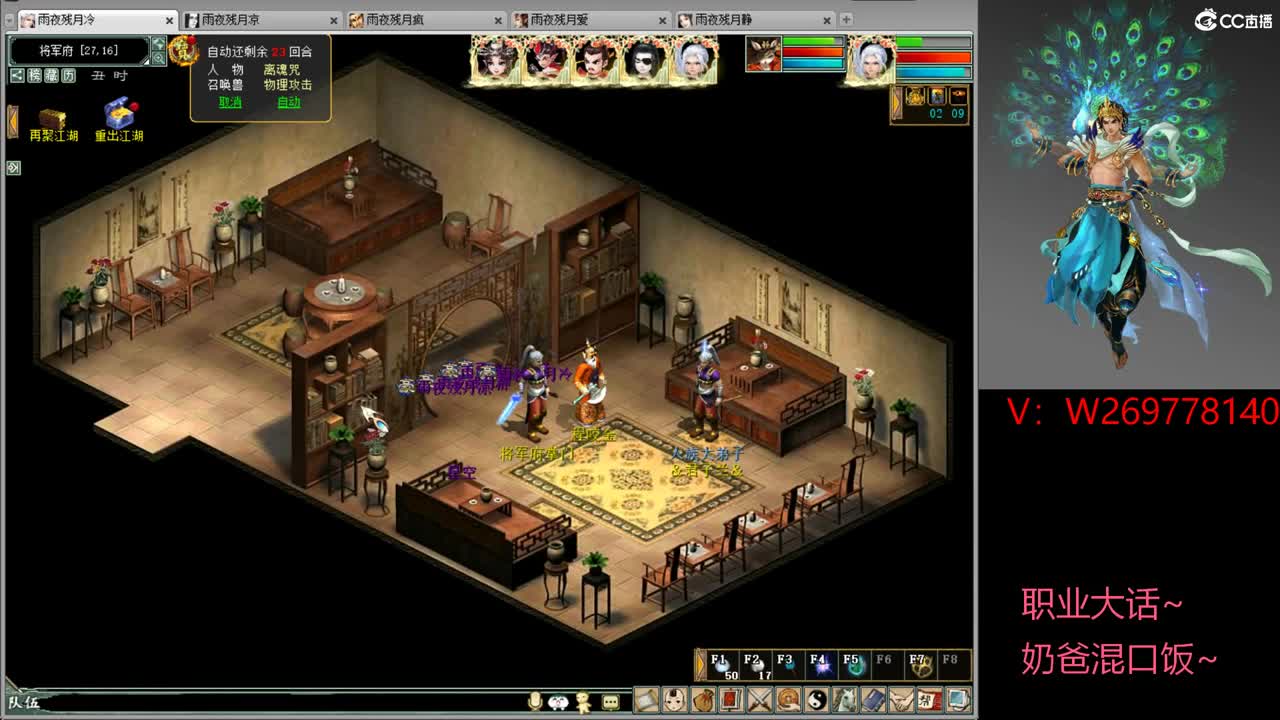
Task: Click the 榜 ranking icon
Action: coord(35,76)
